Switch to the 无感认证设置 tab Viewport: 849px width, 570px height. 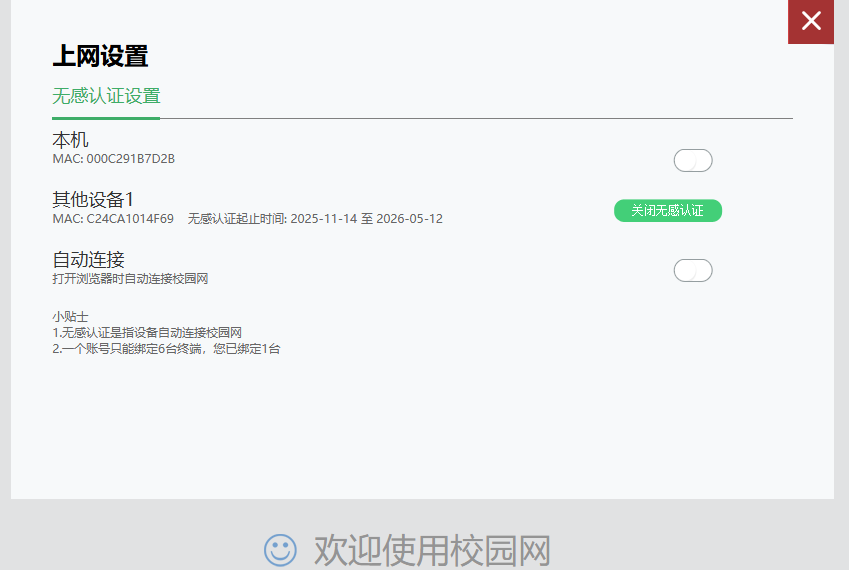point(106,97)
